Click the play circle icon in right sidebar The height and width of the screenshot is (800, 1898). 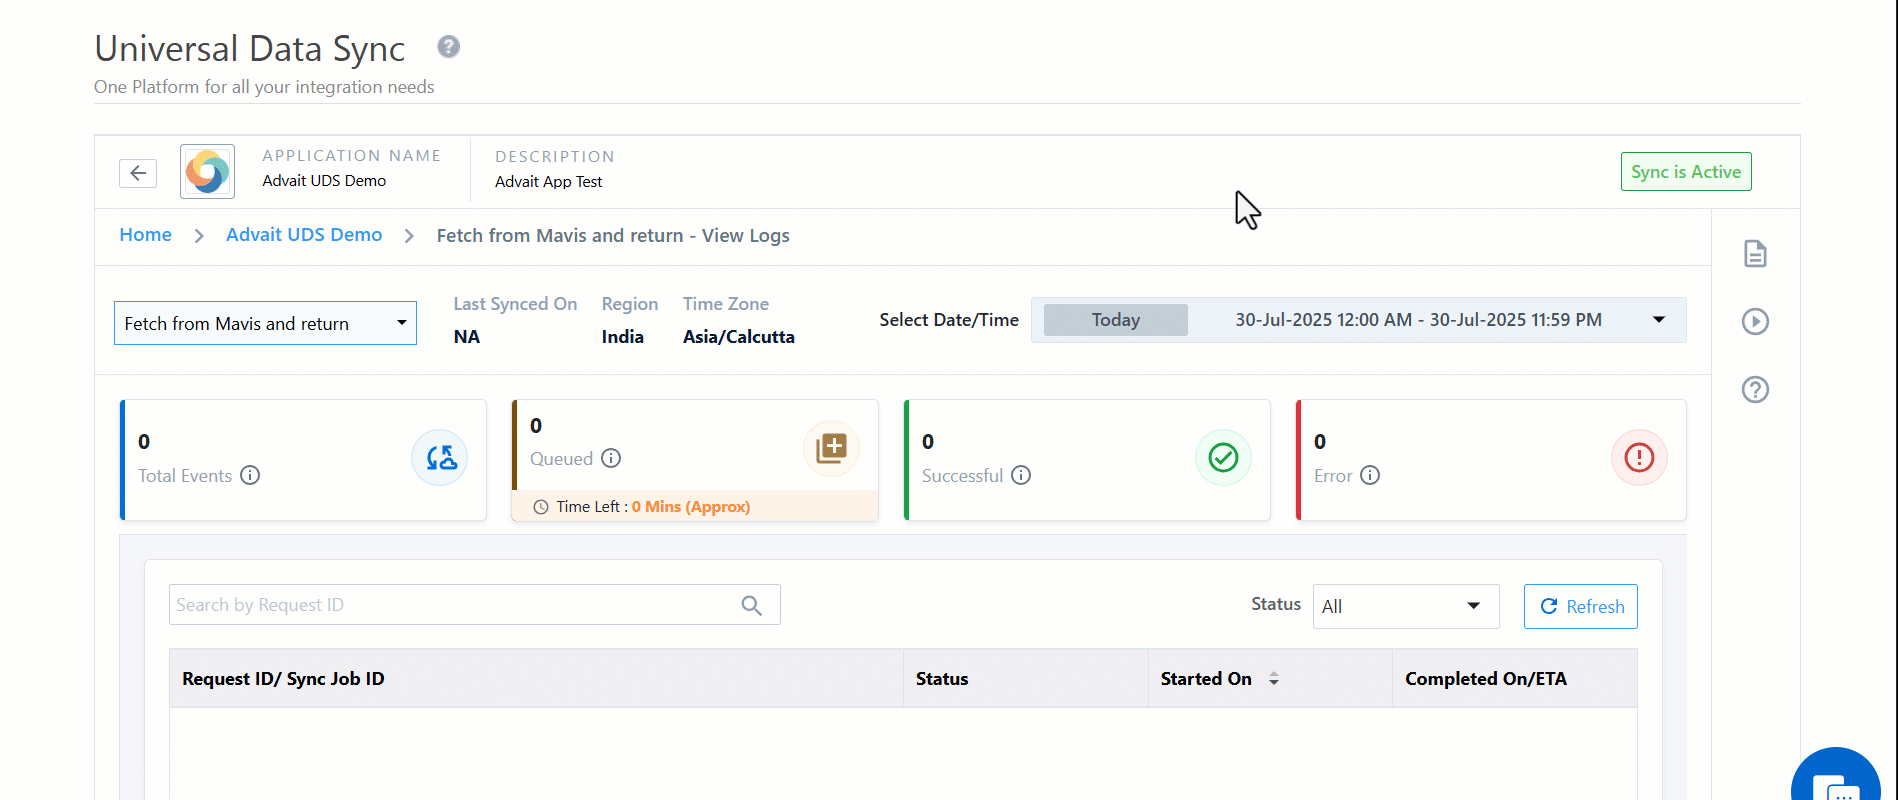[1755, 321]
